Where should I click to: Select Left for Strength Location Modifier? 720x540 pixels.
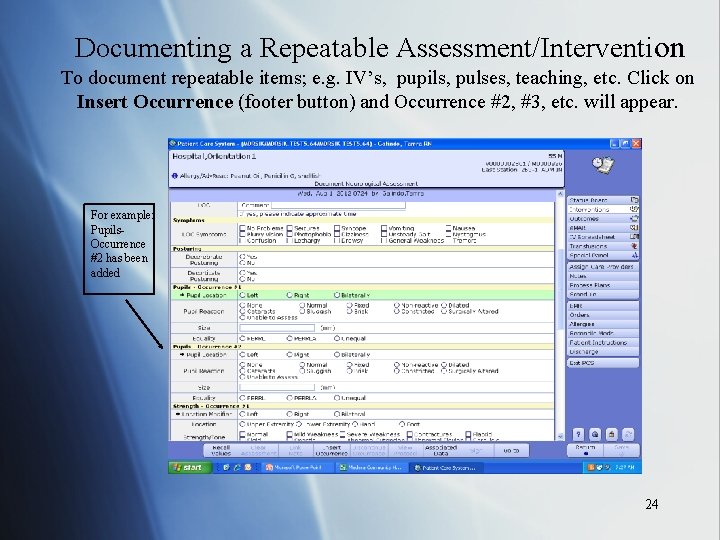pos(242,414)
